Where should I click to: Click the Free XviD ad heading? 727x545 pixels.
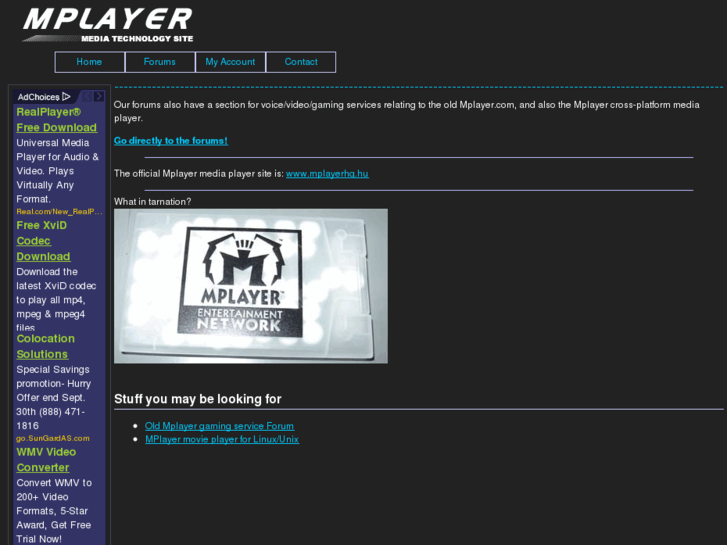pos(42,225)
